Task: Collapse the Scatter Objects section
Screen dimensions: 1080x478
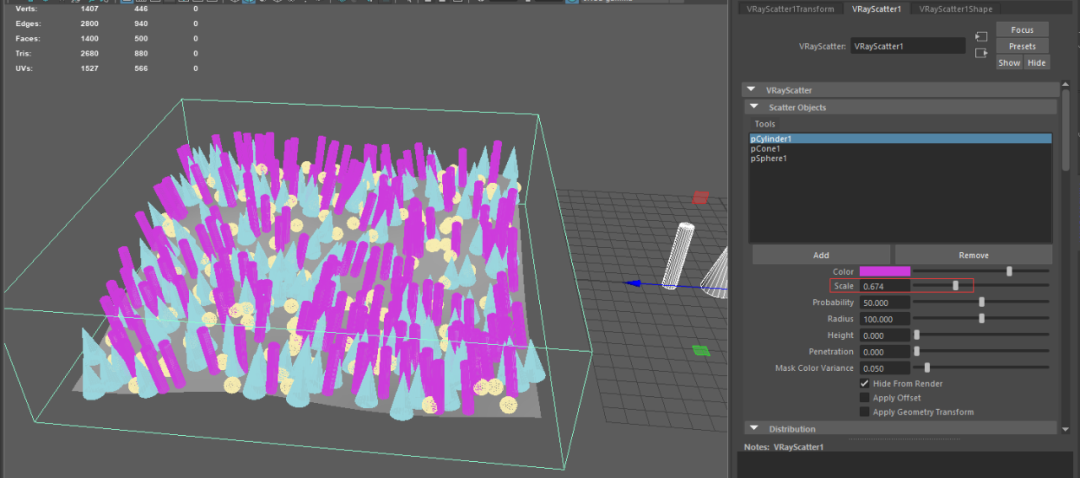Action: tap(752, 107)
